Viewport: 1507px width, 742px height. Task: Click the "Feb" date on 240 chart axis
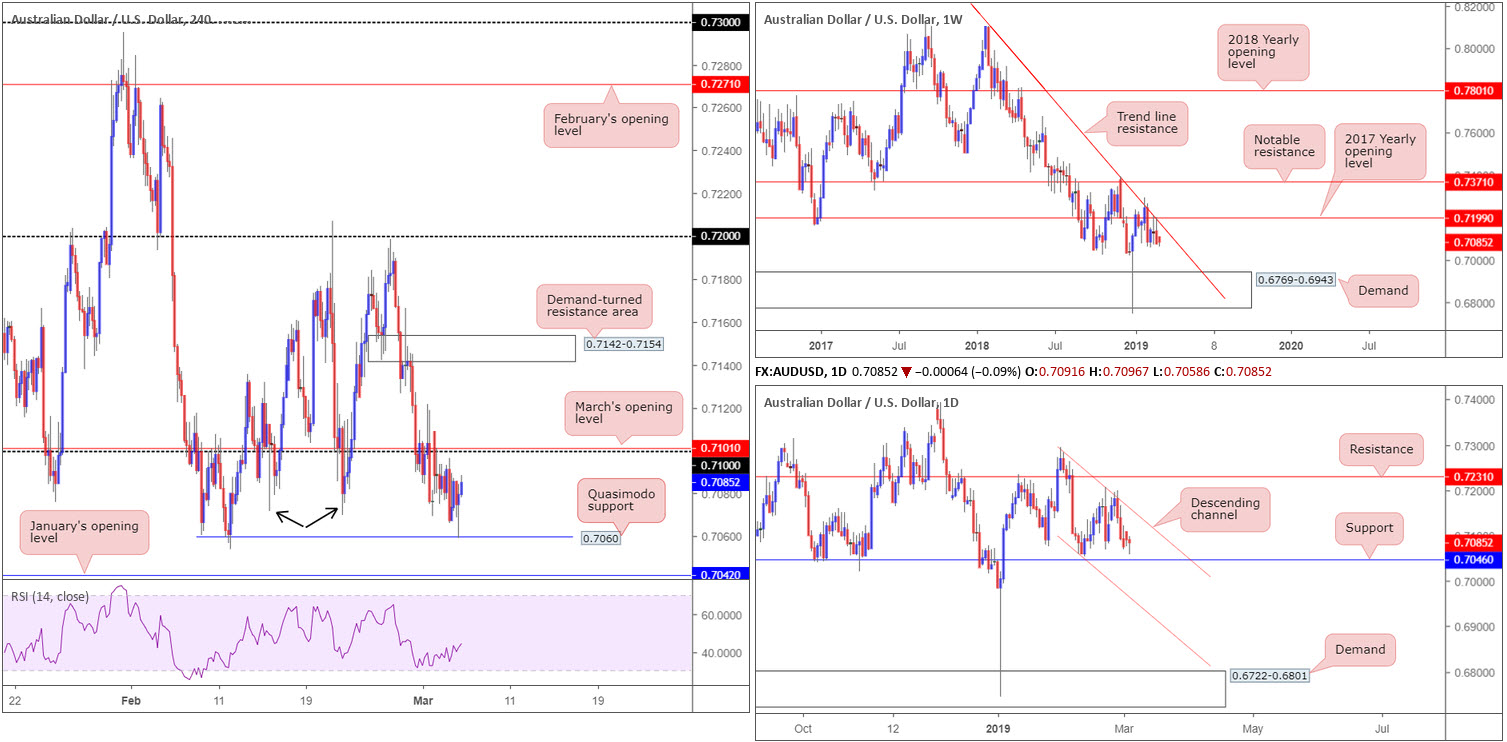(130, 703)
